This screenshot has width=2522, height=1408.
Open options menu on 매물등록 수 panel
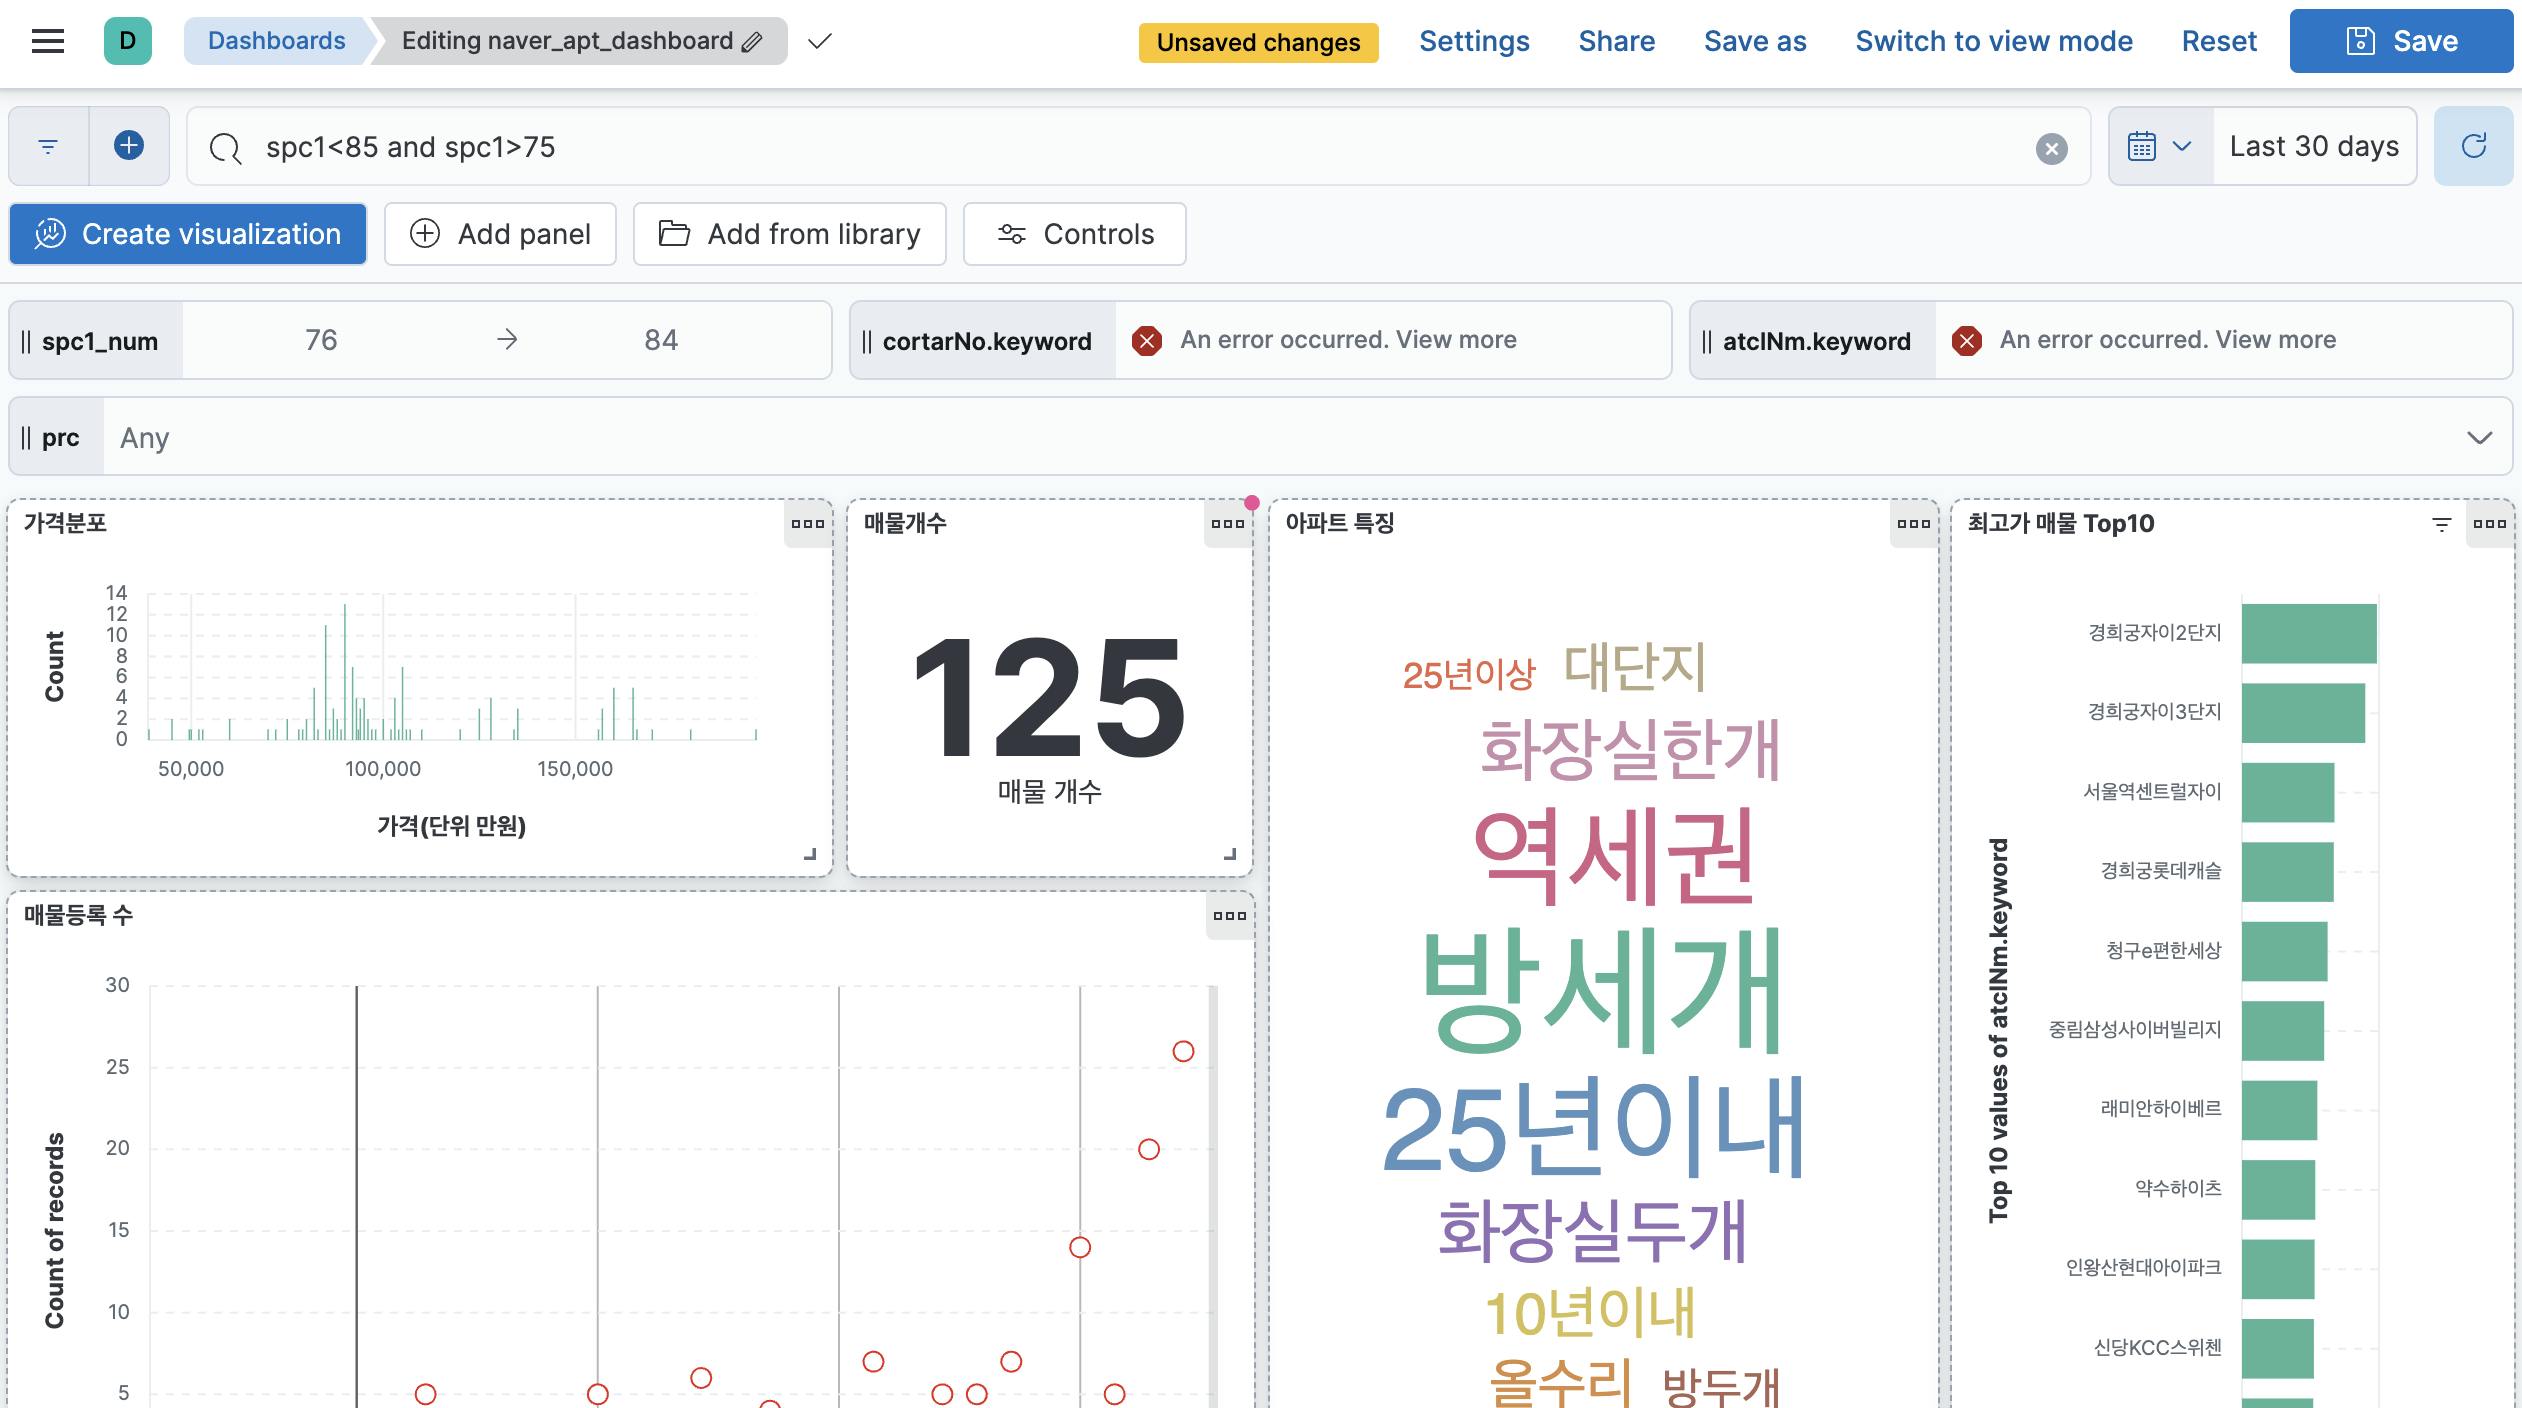point(1229,915)
